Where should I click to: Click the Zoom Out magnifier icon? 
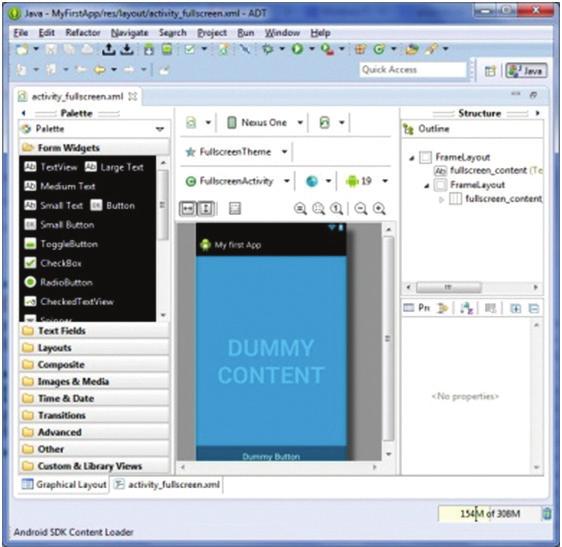pyautogui.click(x=361, y=209)
